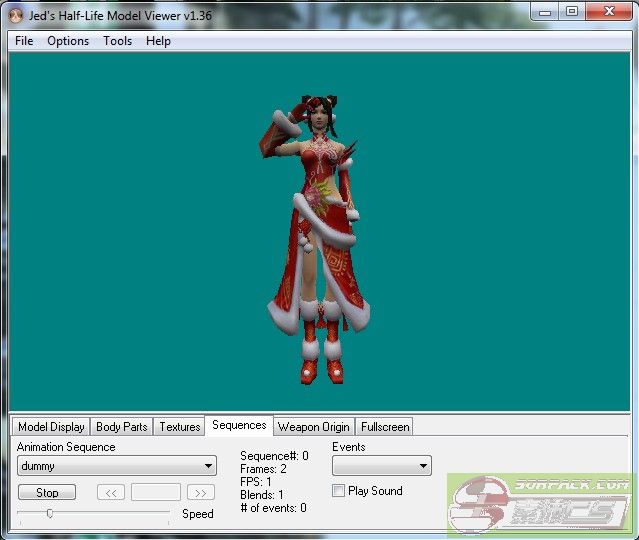Step to next frame with >> button

[201, 492]
